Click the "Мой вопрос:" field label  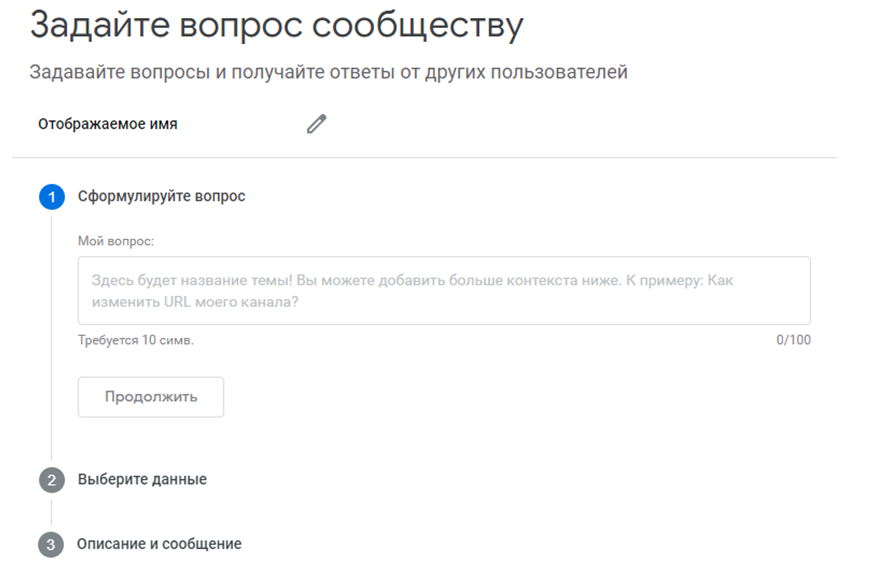[116, 241]
